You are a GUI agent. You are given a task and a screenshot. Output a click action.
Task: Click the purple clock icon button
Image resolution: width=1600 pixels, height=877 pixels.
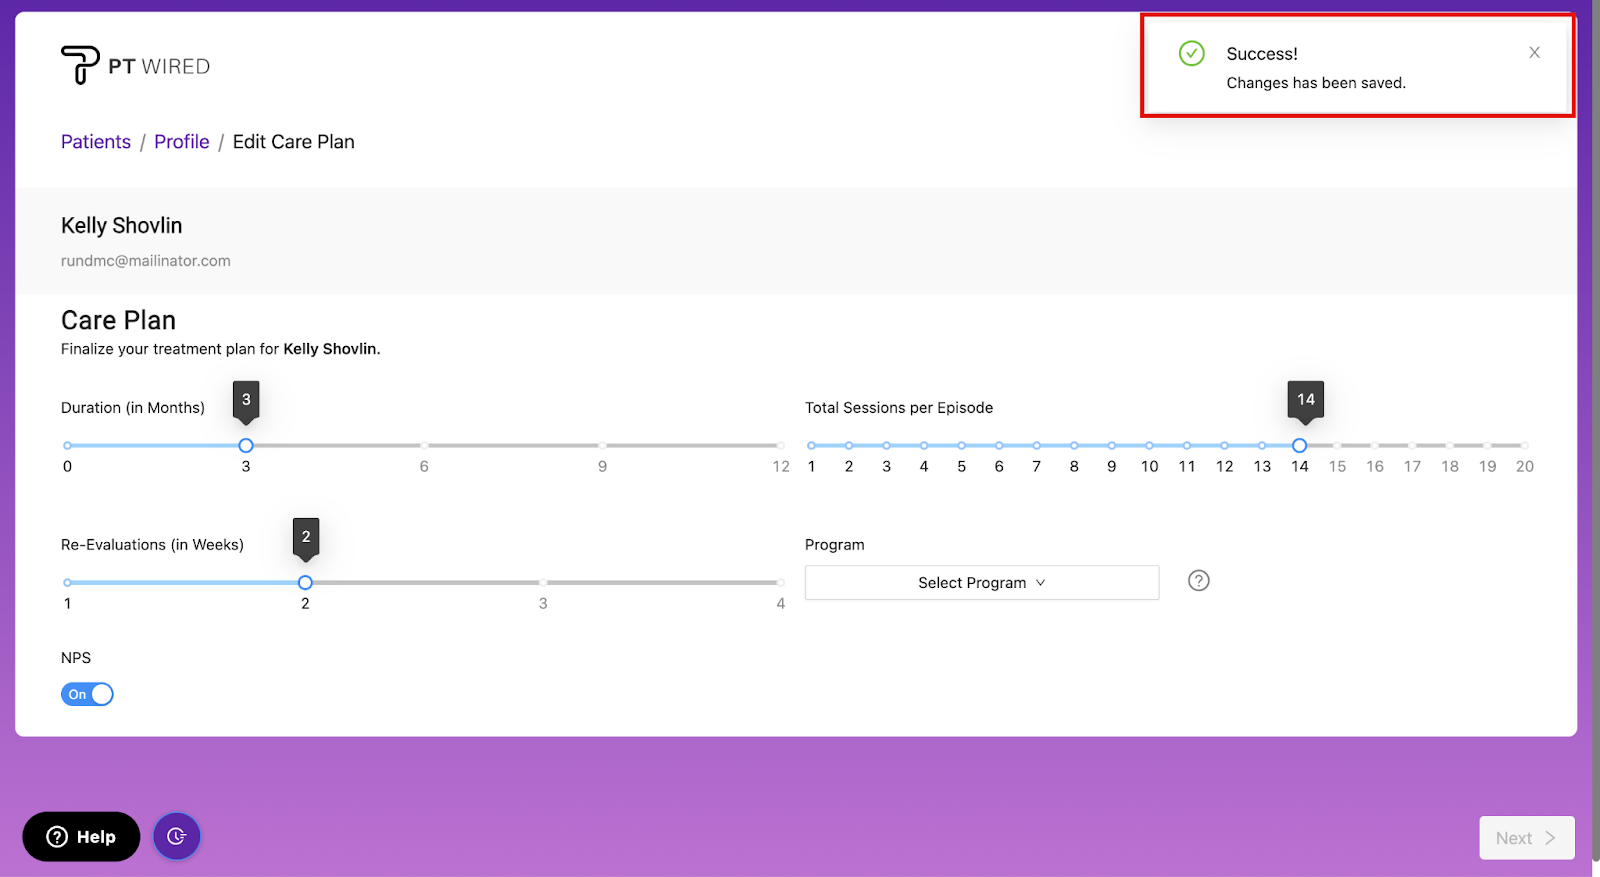click(177, 837)
